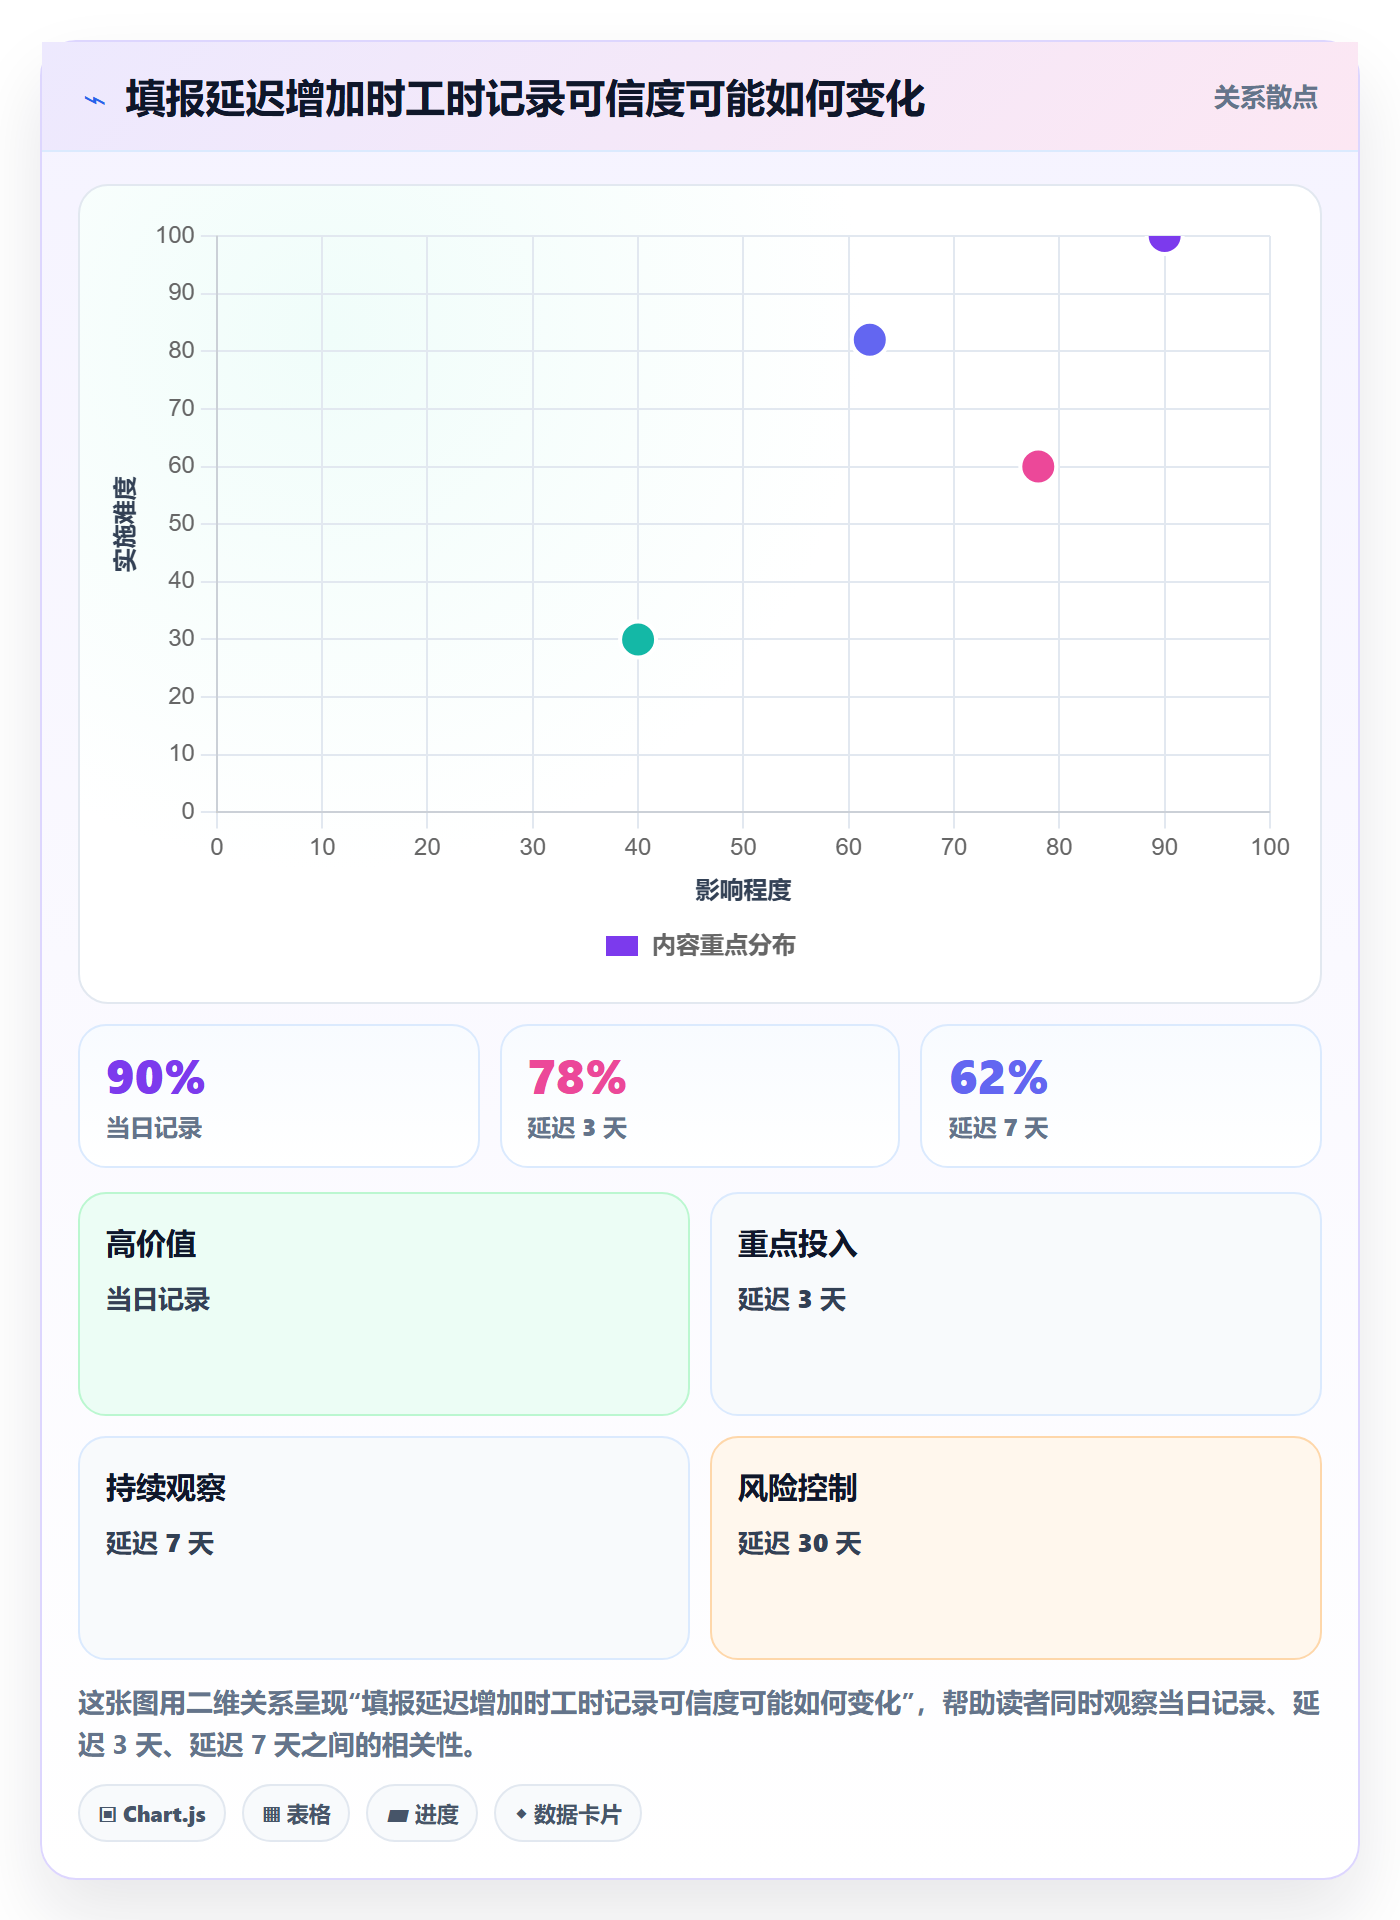1400x1920 pixels.
Task: Click the description paragraph starting with 这张图用二维关系
Action: click(699, 1724)
